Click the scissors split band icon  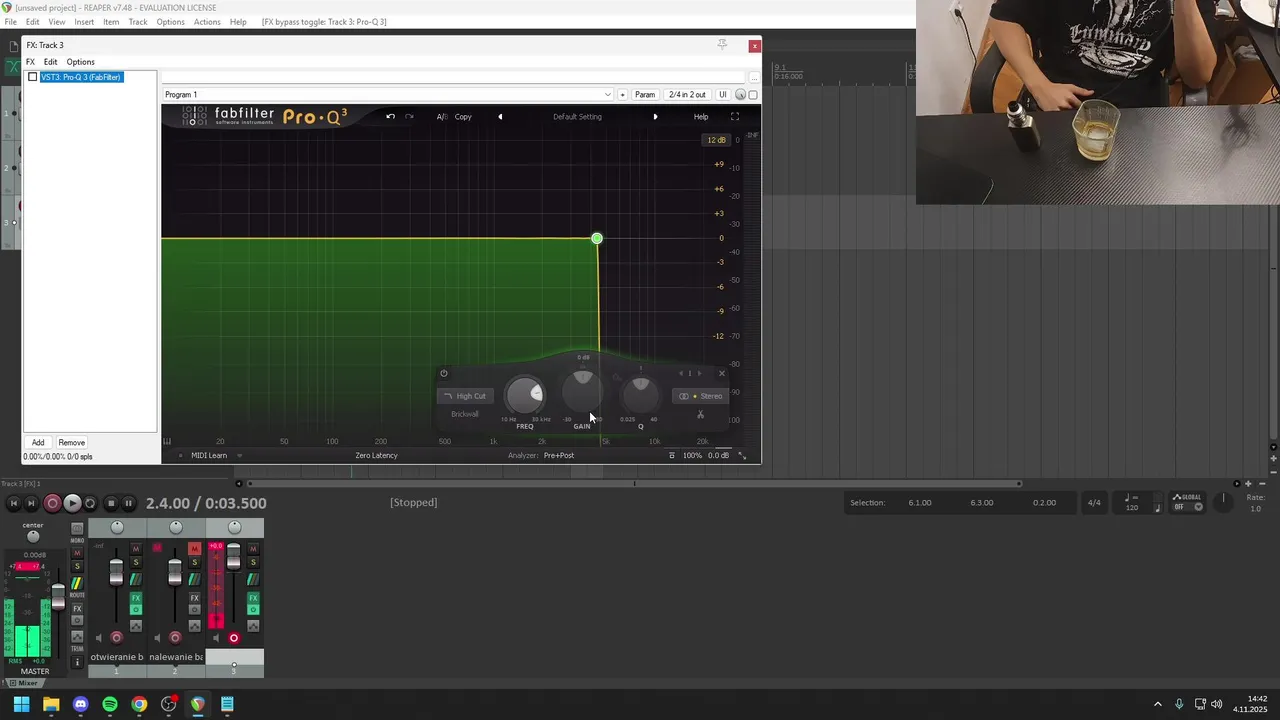point(700,414)
